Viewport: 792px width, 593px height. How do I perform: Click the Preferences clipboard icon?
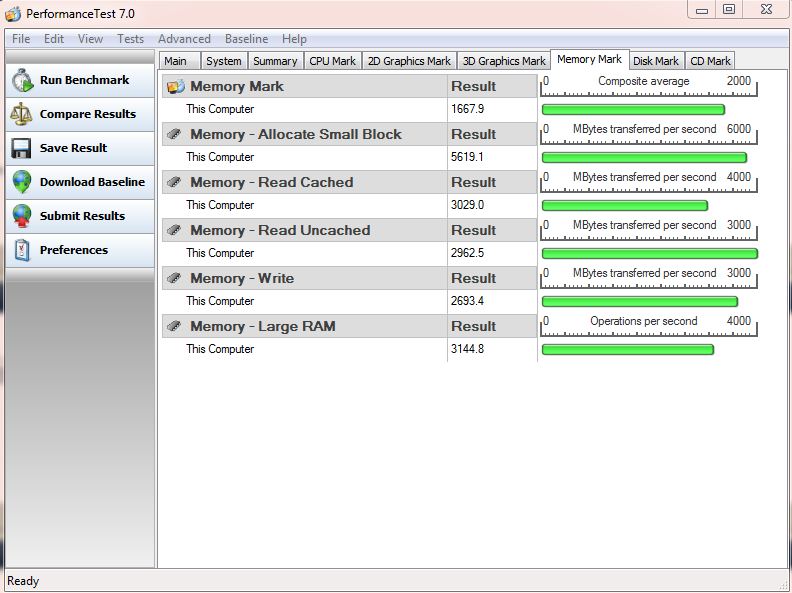tap(21, 250)
